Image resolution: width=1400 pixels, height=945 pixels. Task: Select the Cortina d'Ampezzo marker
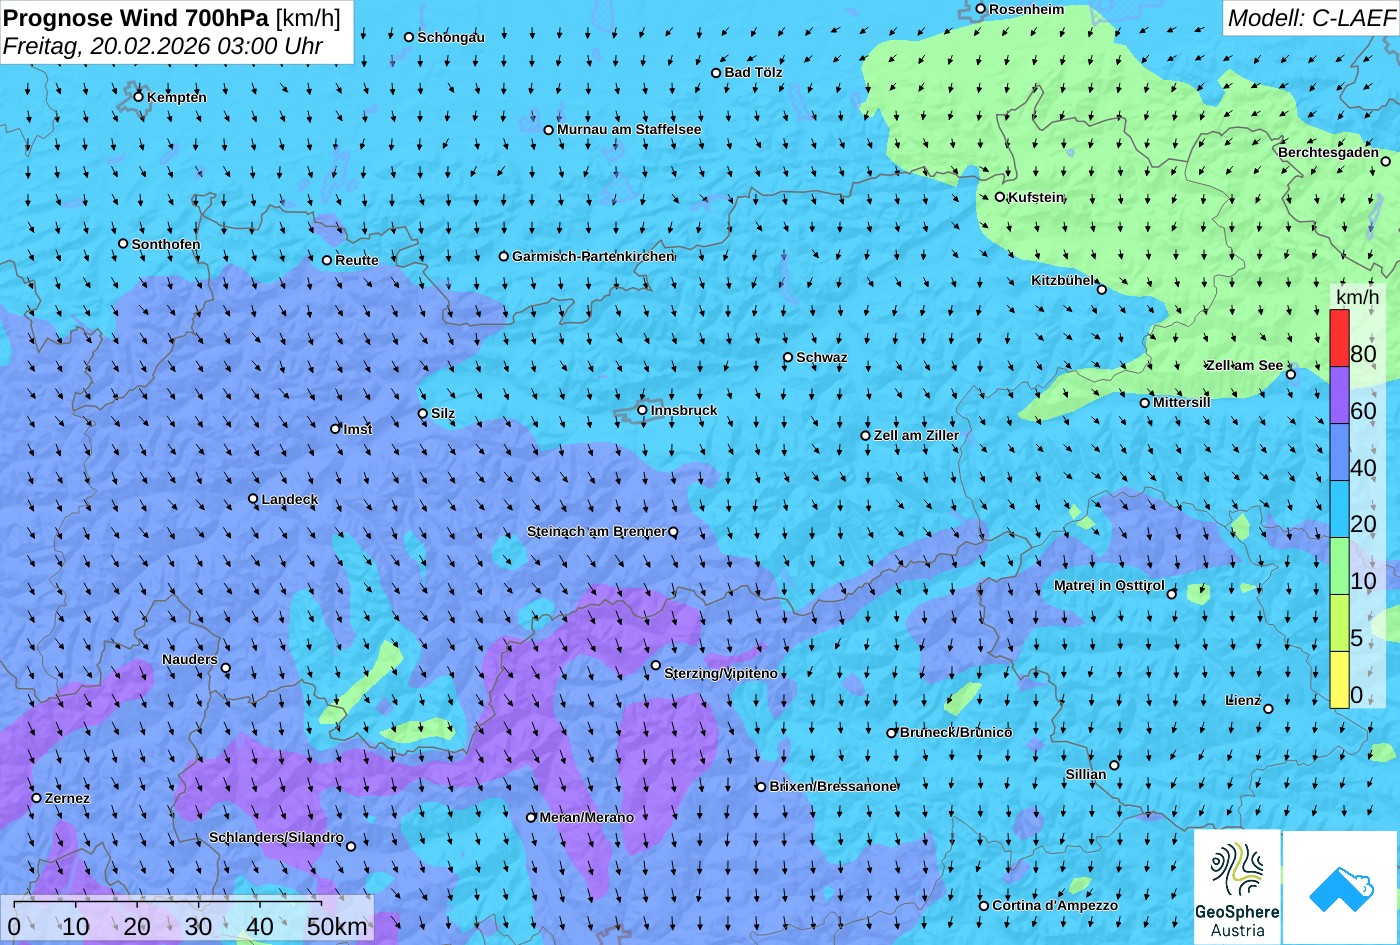point(984,905)
